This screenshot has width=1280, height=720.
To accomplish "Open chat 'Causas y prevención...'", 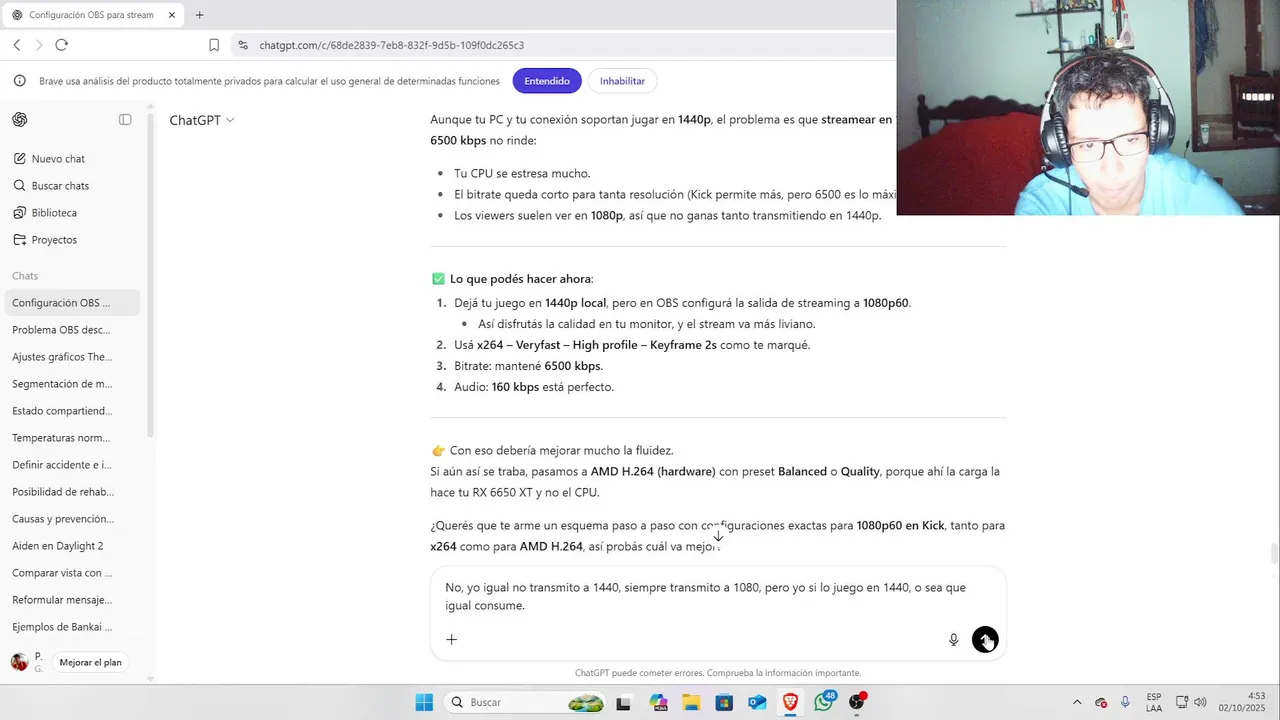I will (73, 519).
